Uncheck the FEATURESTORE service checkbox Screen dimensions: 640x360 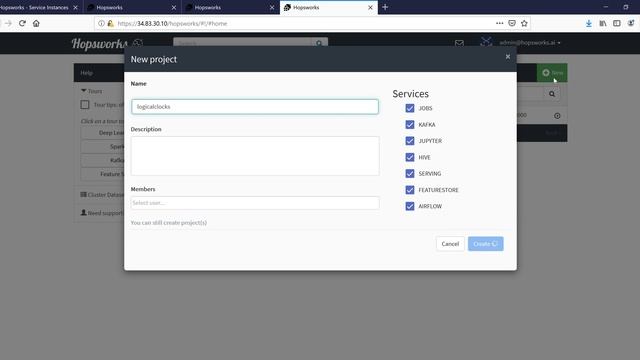point(410,190)
